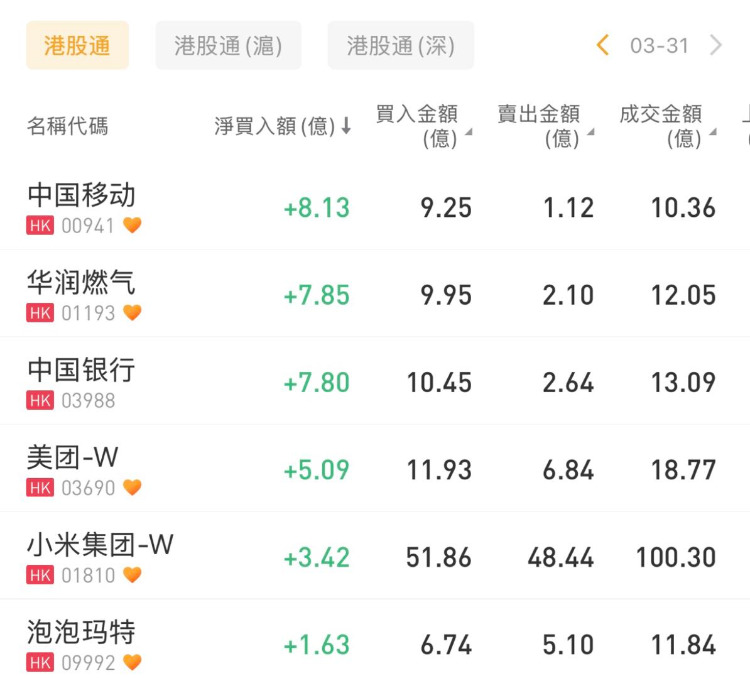750x678 pixels.
Task: Click buy amount 10.45
Action: point(439,382)
